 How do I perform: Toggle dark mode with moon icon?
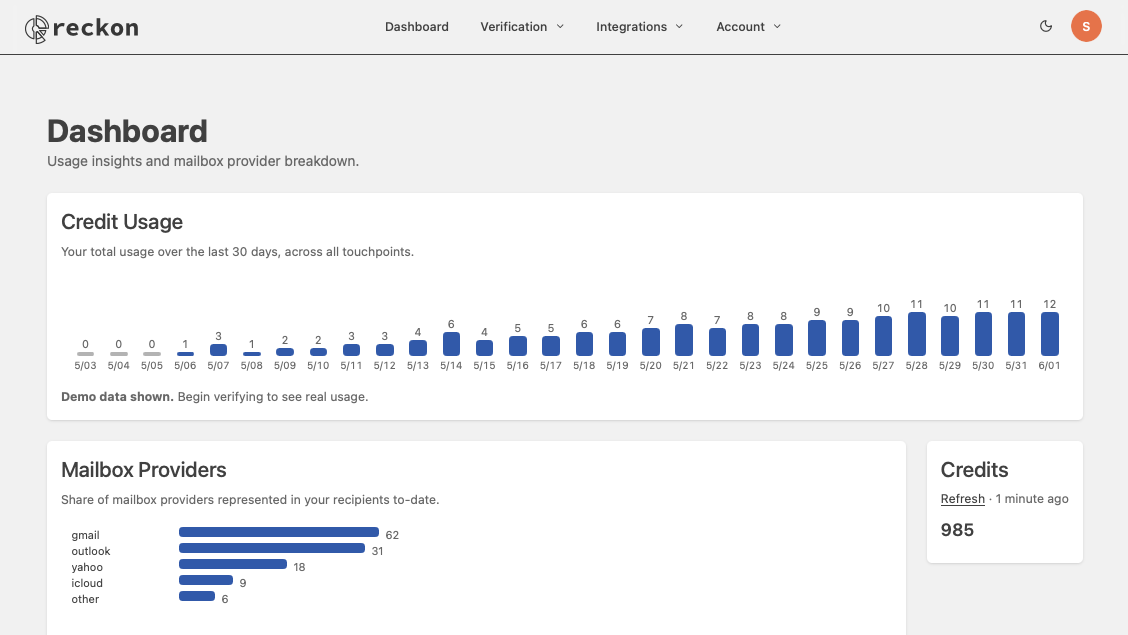[1046, 27]
